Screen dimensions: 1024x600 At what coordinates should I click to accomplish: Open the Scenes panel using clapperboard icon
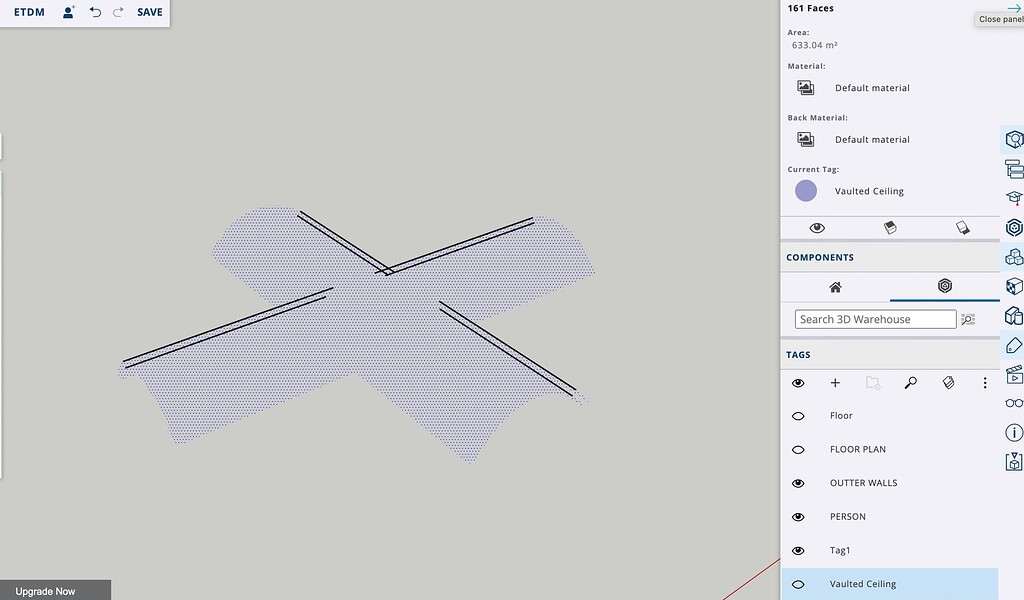(1013, 373)
